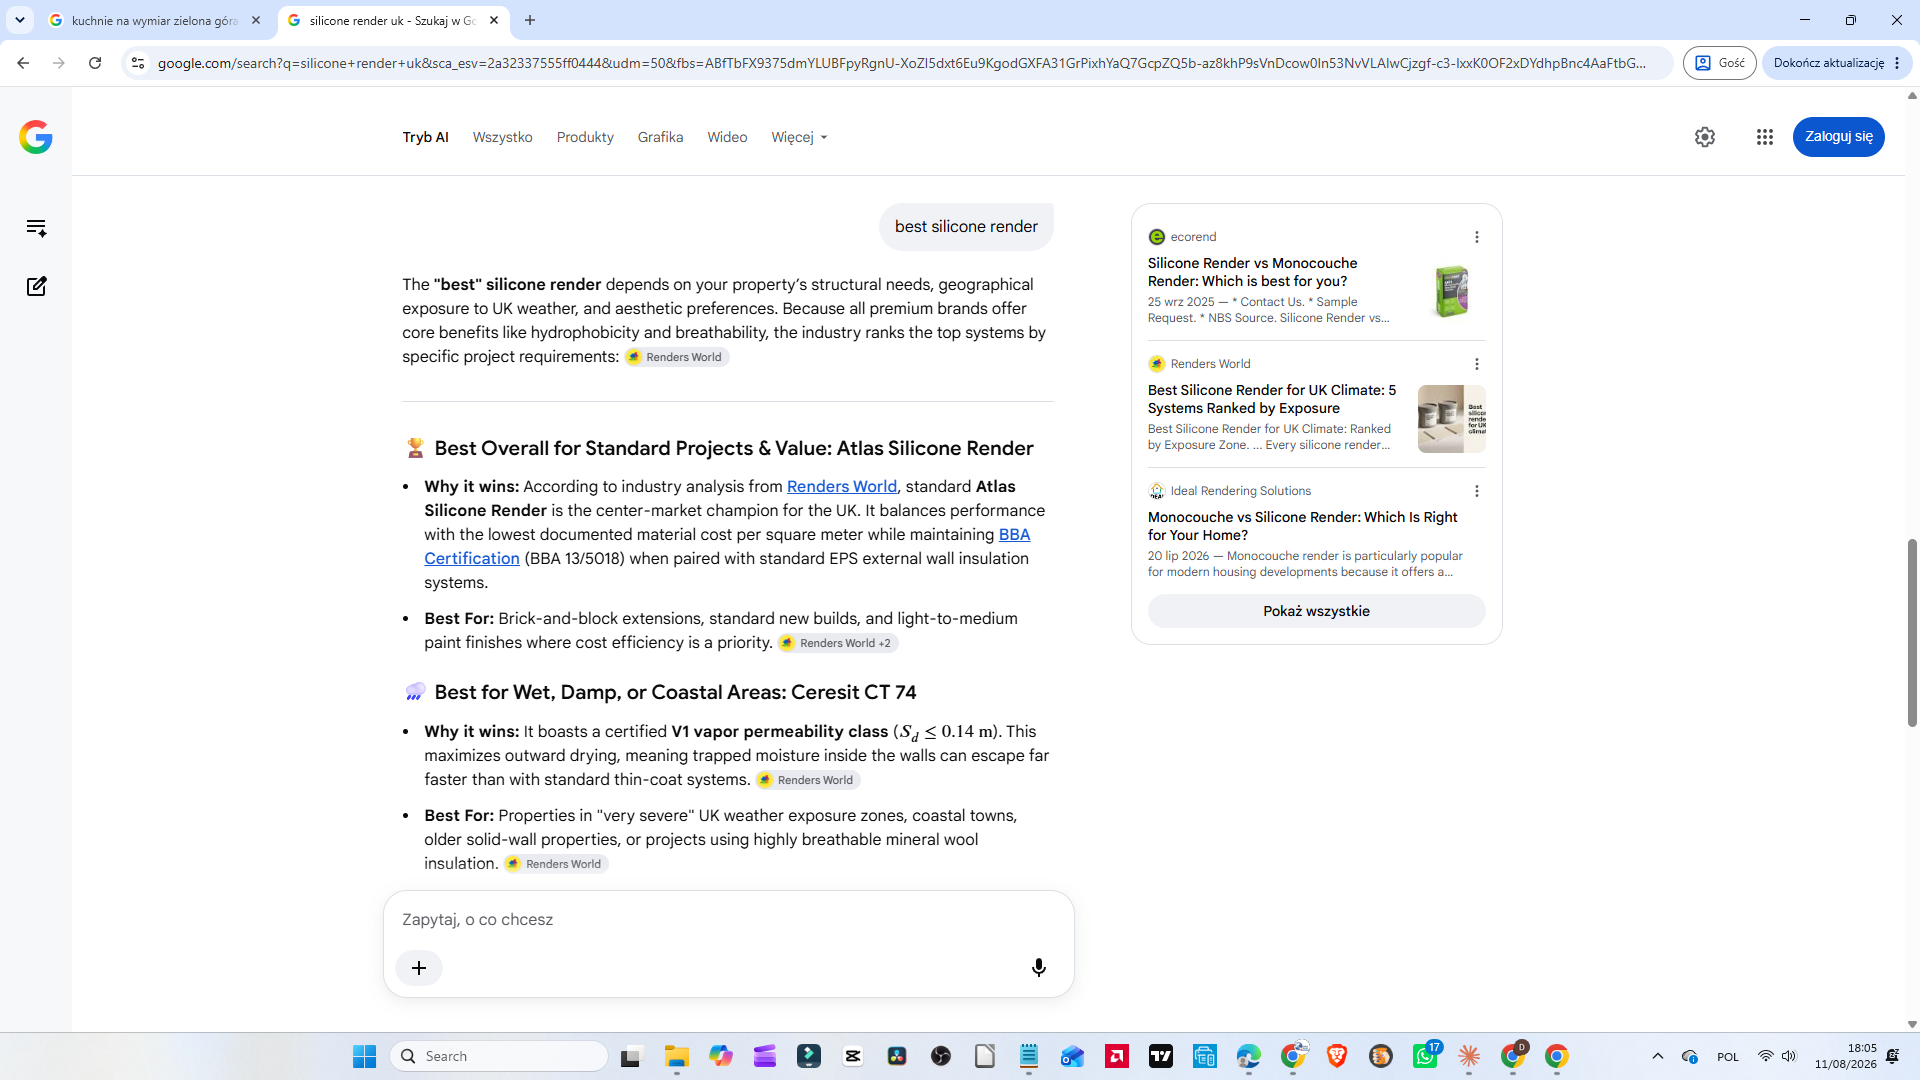Open the quick settings gear icon
This screenshot has height=1080, width=1920.
[x=1705, y=137]
